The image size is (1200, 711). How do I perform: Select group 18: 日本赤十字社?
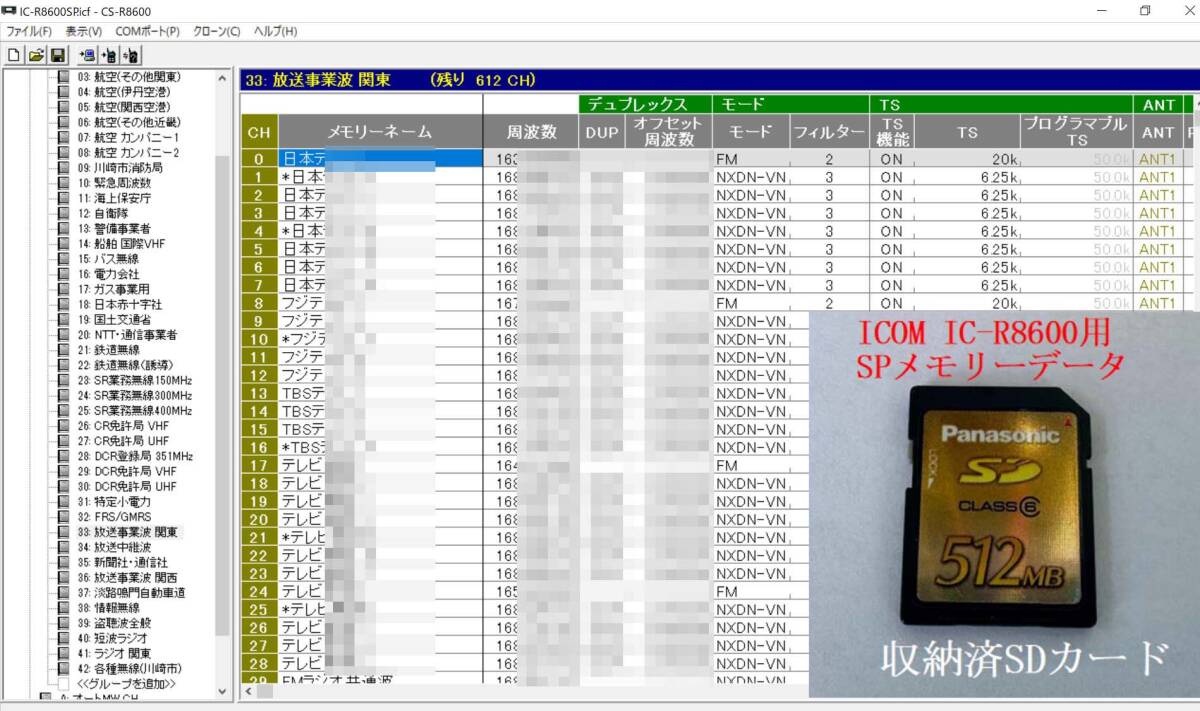click(120, 304)
